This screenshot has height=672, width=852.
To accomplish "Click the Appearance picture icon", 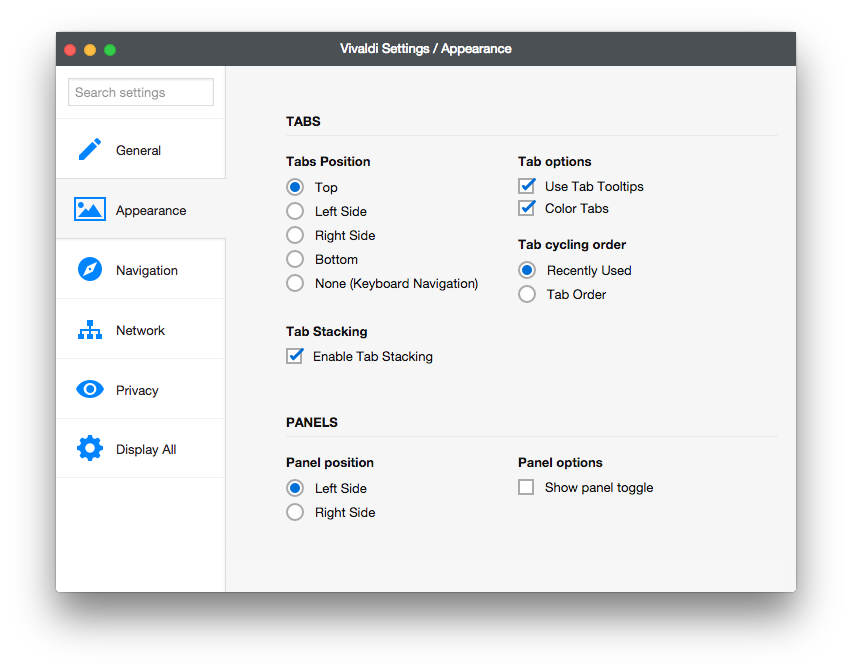I will coord(90,210).
